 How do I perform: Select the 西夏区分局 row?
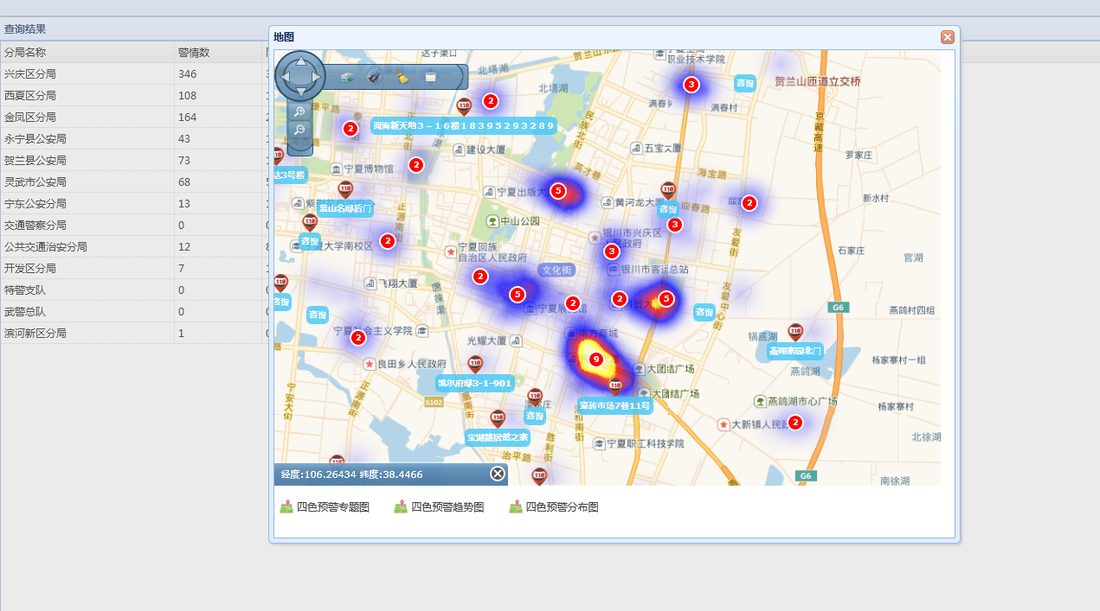(133, 95)
